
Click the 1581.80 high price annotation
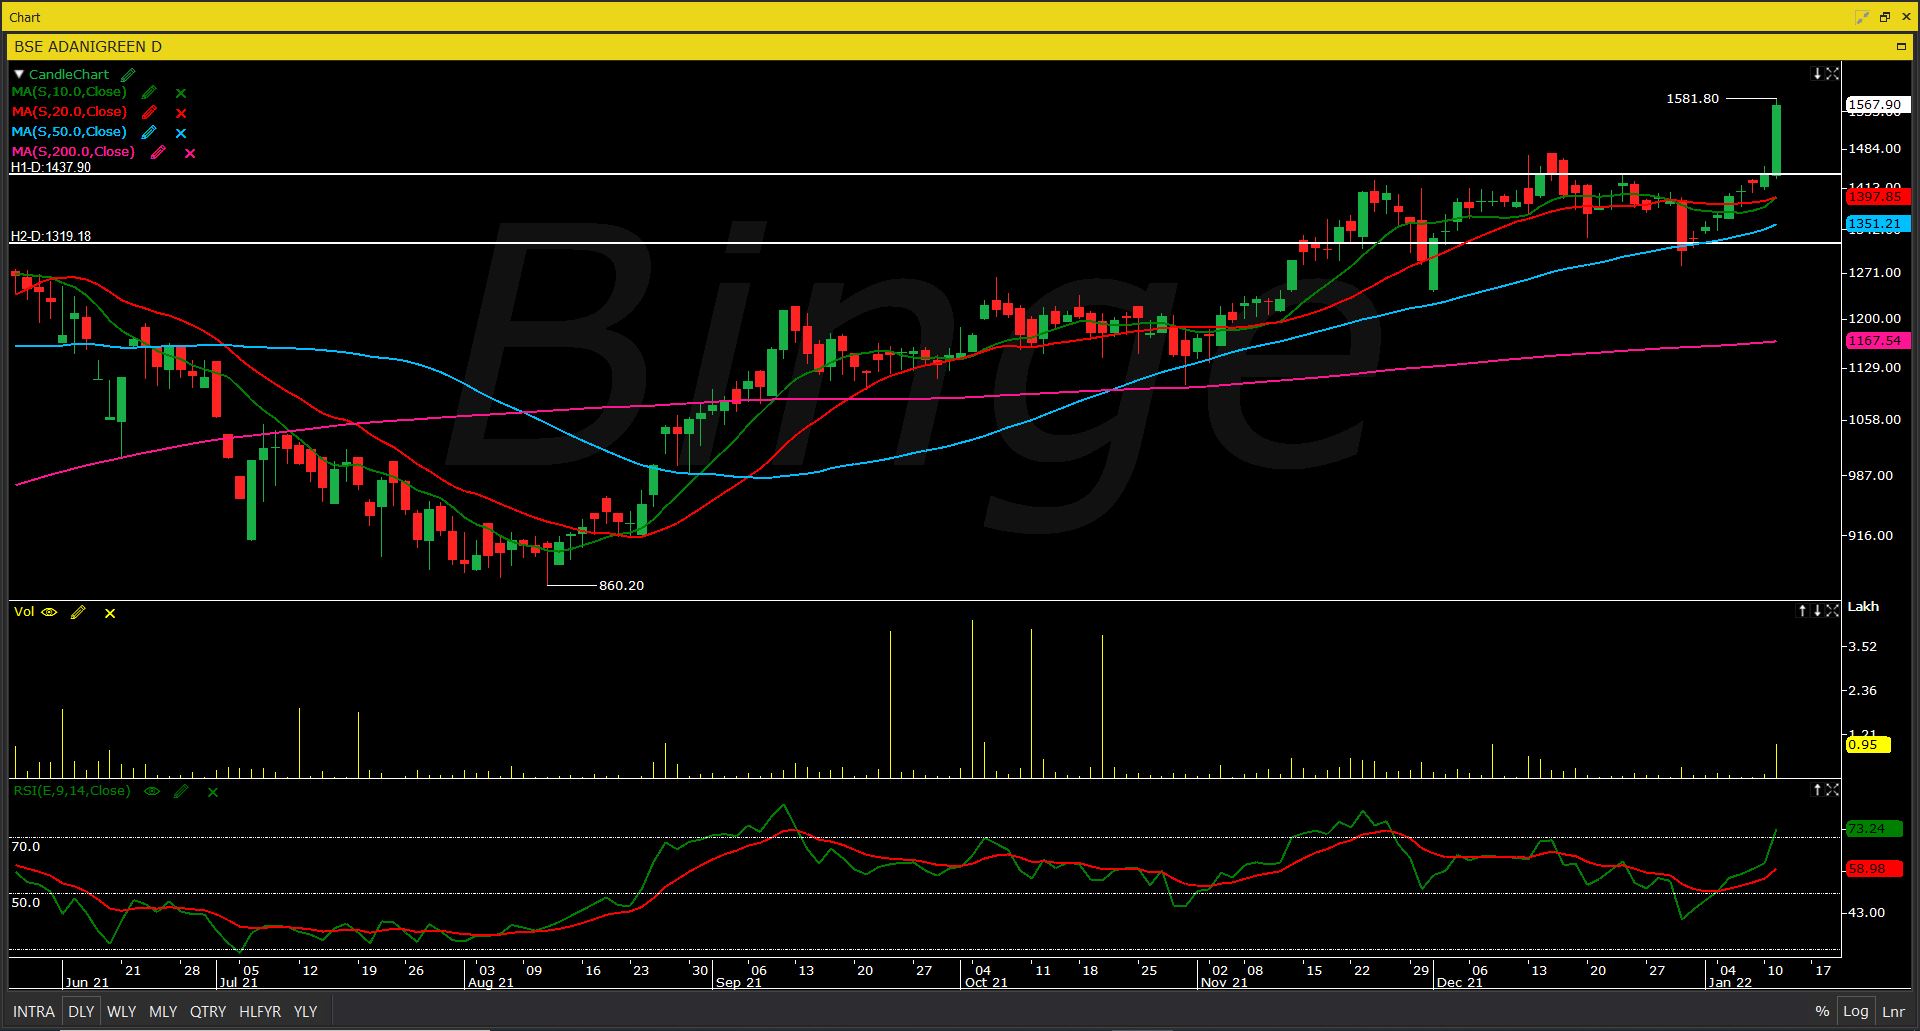point(1693,98)
